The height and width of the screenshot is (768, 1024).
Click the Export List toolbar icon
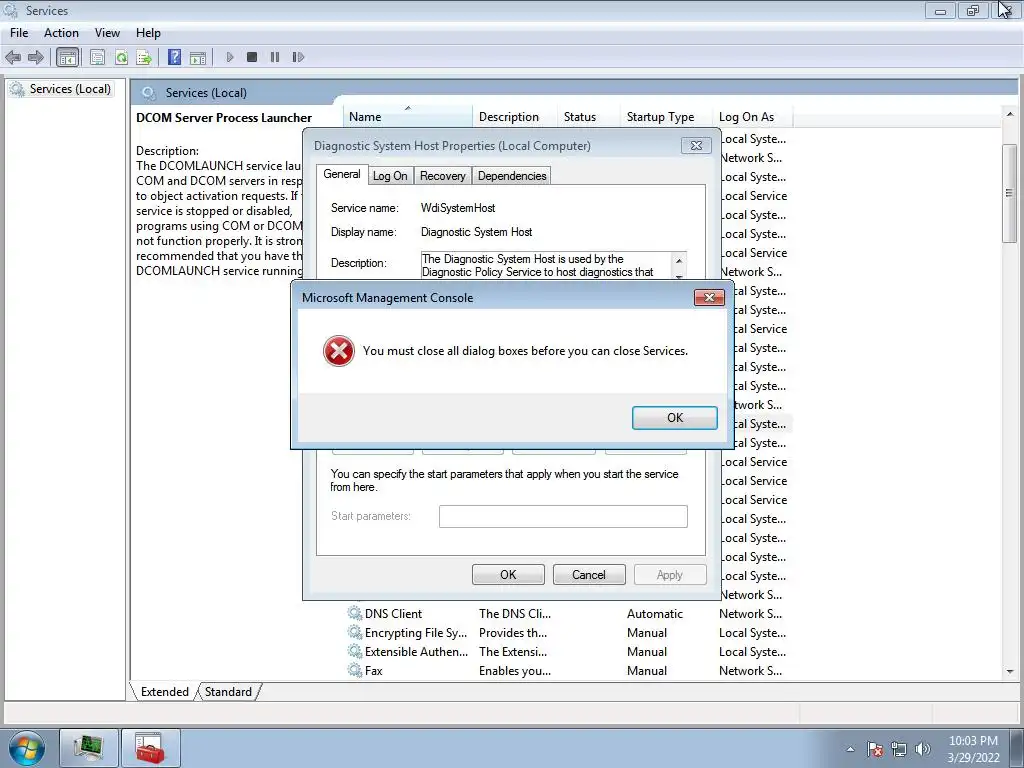(x=144, y=57)
